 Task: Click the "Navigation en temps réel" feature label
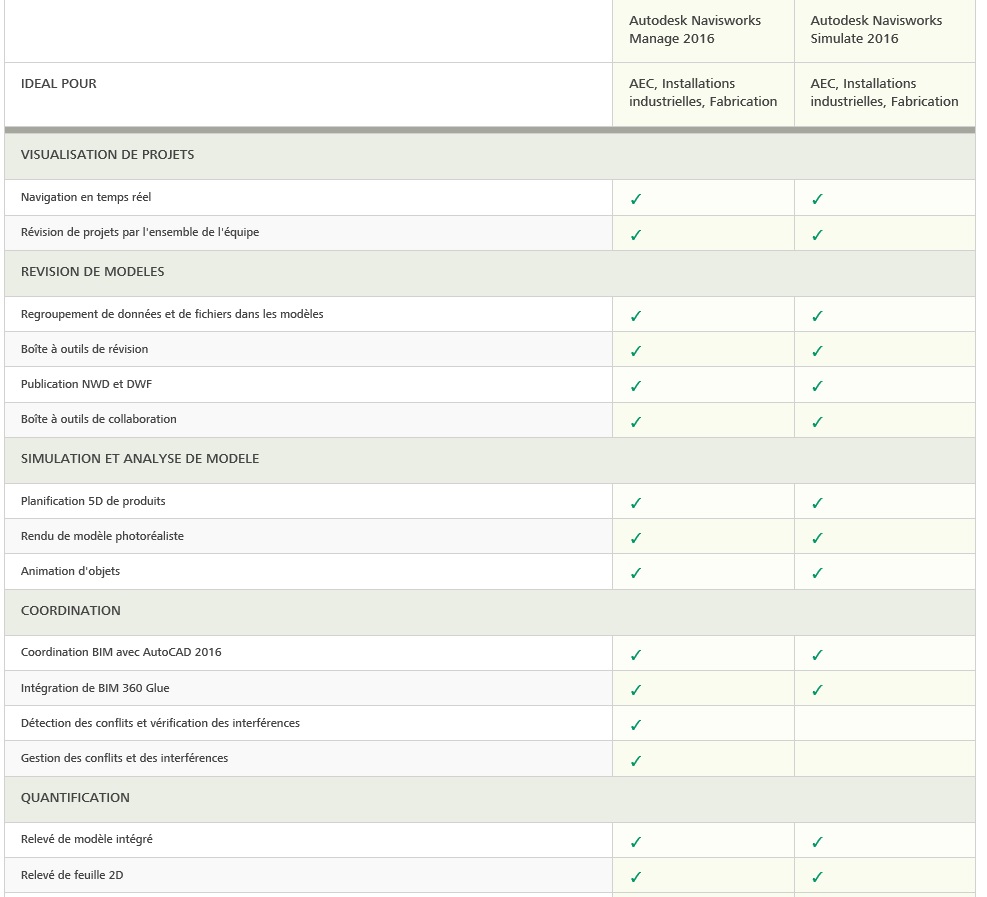[x=86, y=197]
